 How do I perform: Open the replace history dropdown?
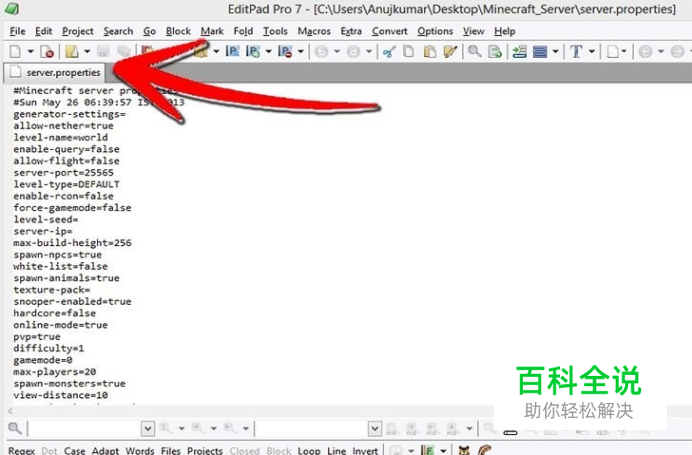(x=375, y=428)
